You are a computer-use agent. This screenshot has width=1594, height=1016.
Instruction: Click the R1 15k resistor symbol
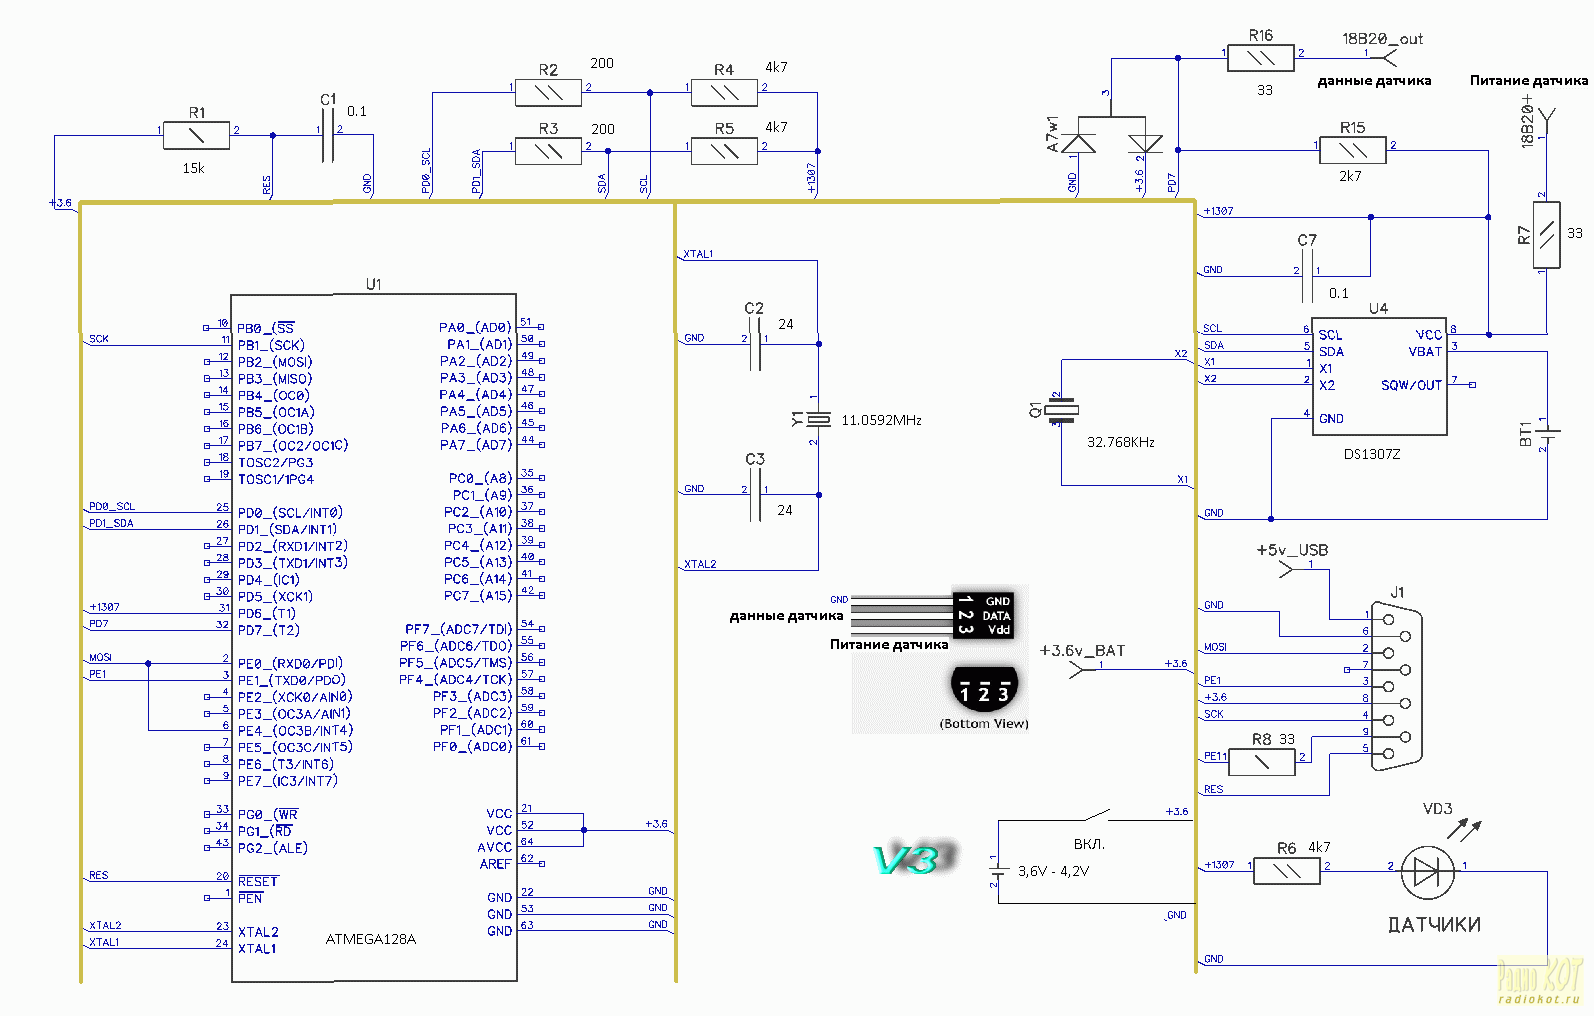(x=196, y=135)
